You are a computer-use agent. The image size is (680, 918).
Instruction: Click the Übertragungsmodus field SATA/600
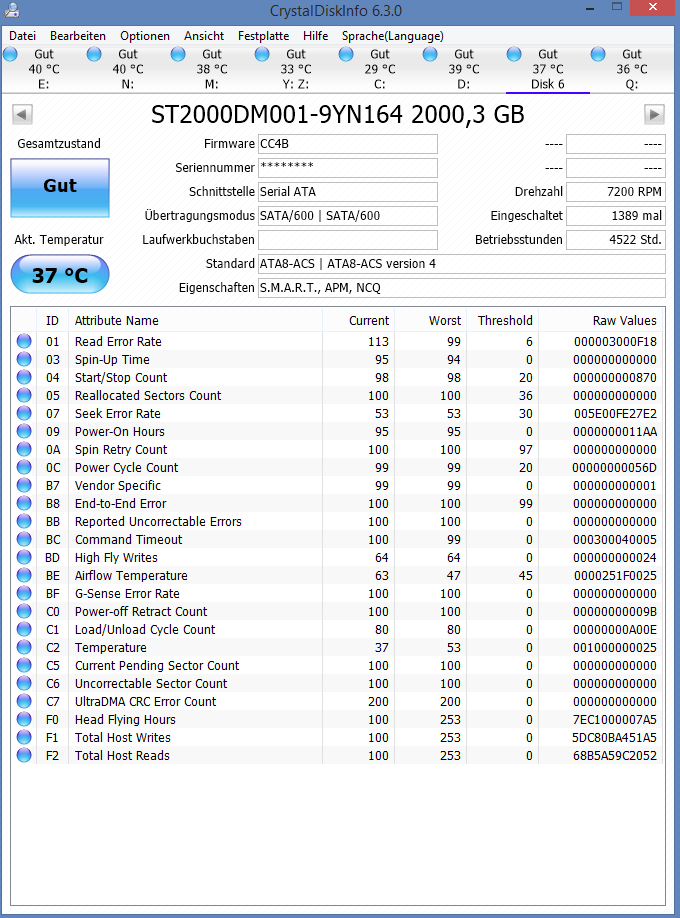pos(348,215)
